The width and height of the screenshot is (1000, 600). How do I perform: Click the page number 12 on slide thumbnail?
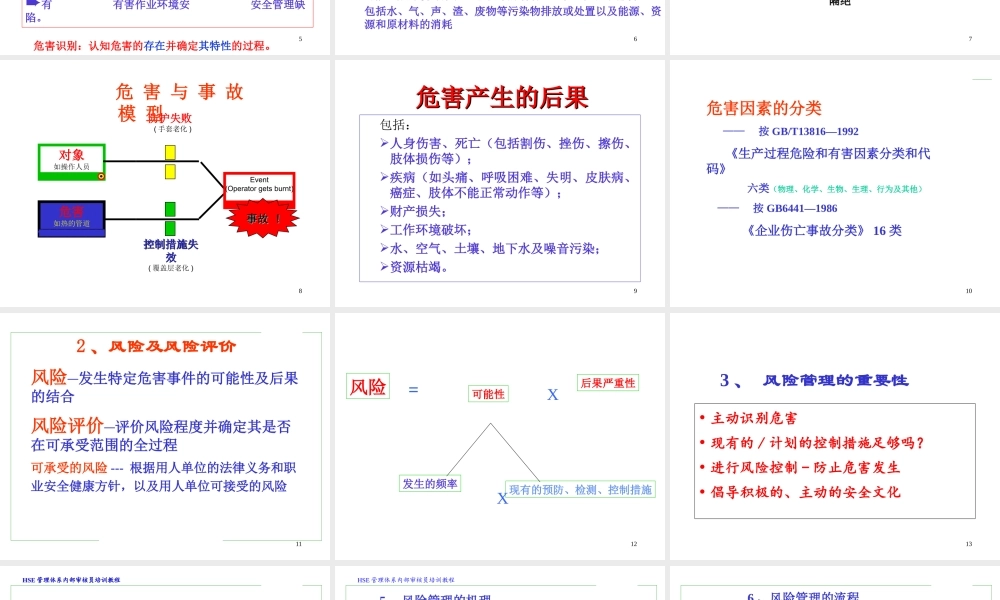pos(633,541)
